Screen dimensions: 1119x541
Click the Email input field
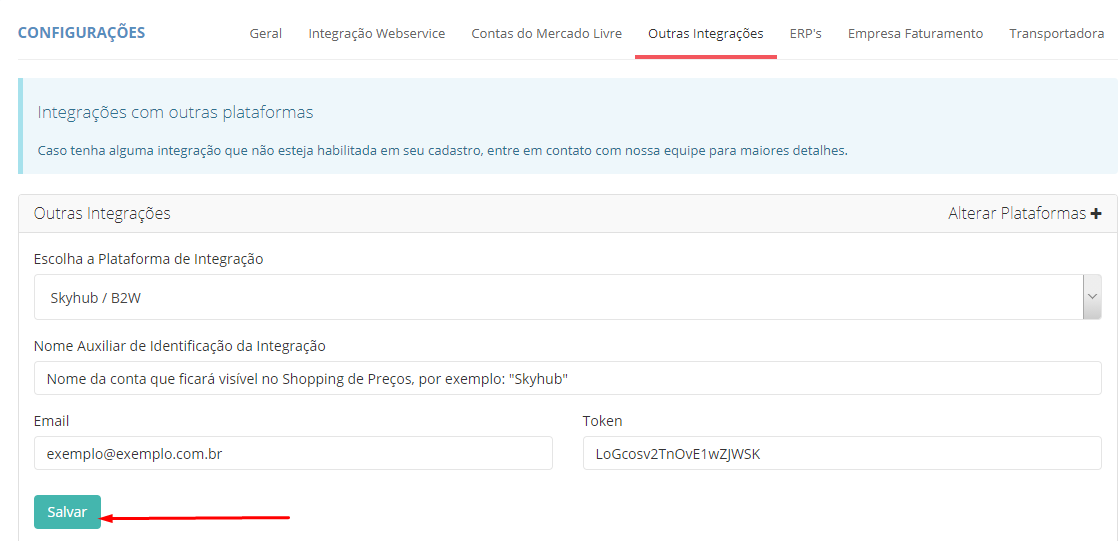tap(293, 453)
